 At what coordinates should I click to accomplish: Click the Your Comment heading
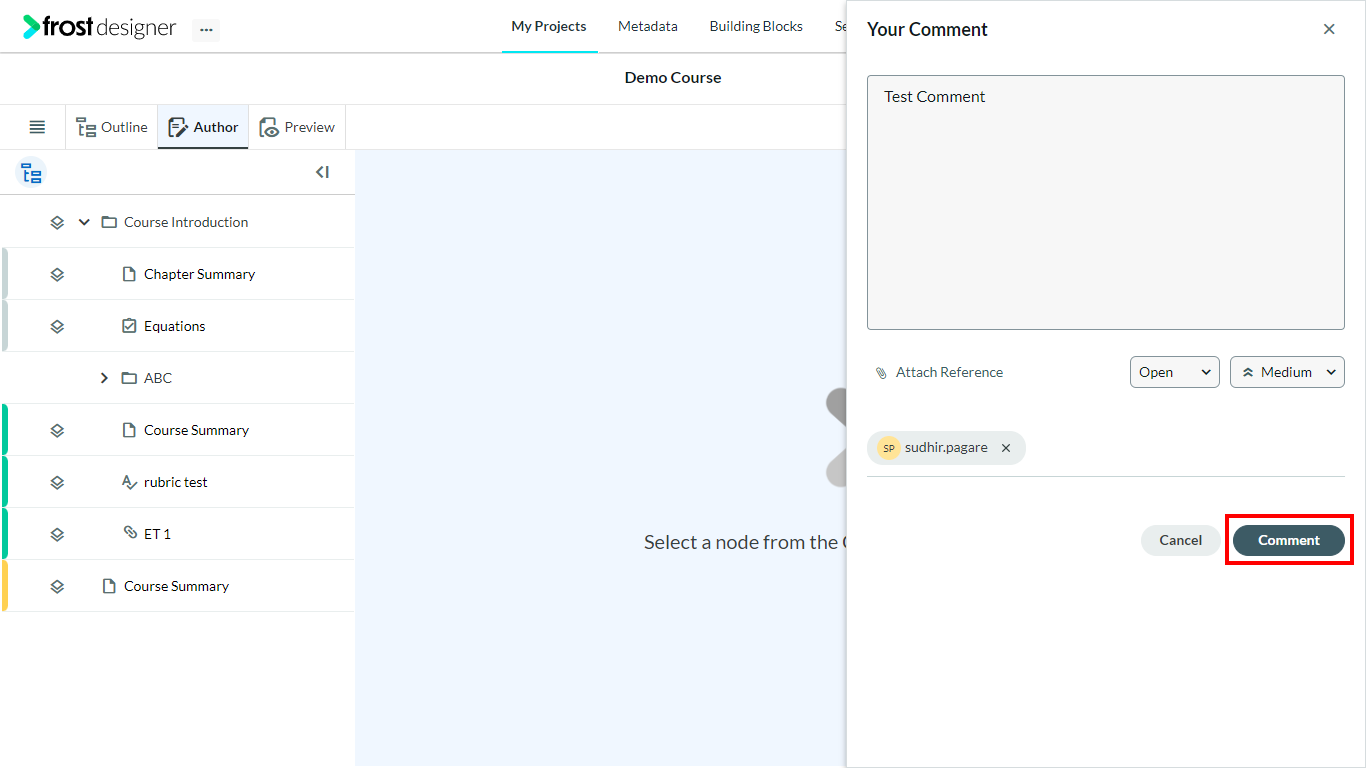pyautogui.click(x=927, y=29)
